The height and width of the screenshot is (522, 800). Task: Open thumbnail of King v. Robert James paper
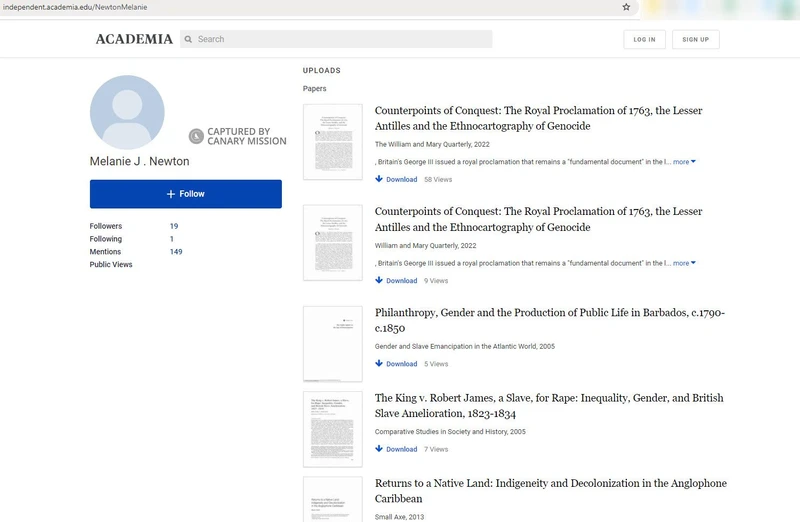(x=333, y=429)
